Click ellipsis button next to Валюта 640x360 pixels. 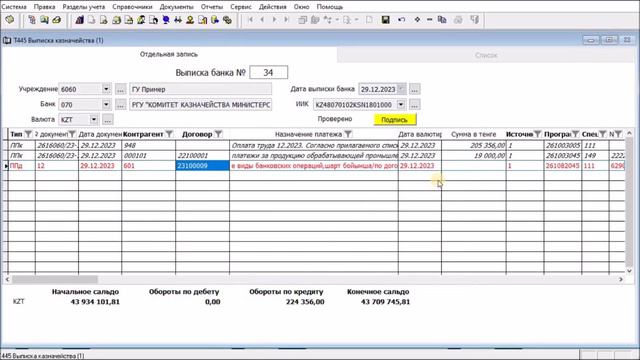point(107,120)
